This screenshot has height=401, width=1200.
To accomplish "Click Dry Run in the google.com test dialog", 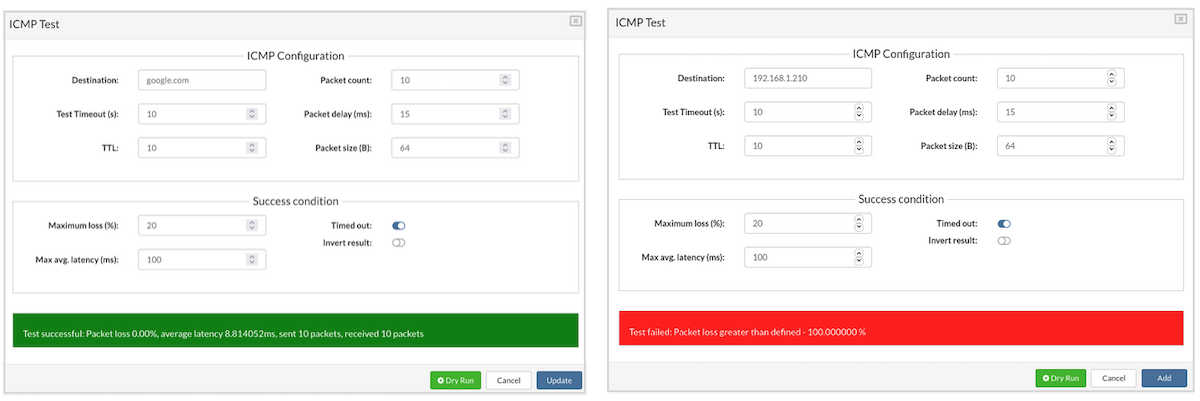I will coord(456,380).
